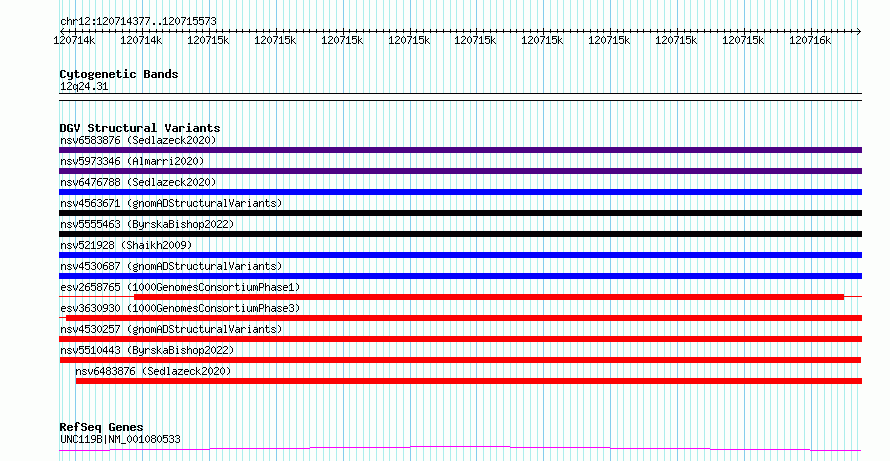Click the red bar for esv2658765
The width and height of the screenshot is (890, 461).
pos(489,297)
